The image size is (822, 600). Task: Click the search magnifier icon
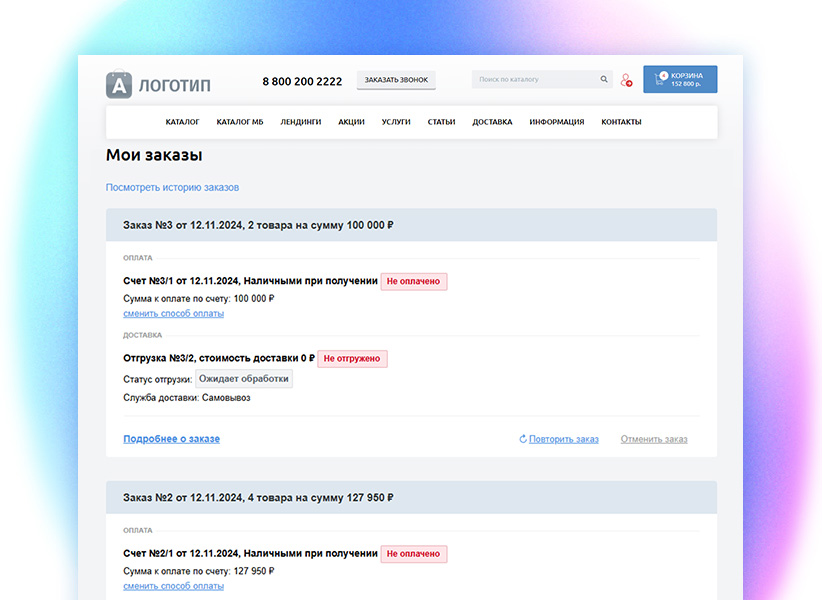pos(603,79)
